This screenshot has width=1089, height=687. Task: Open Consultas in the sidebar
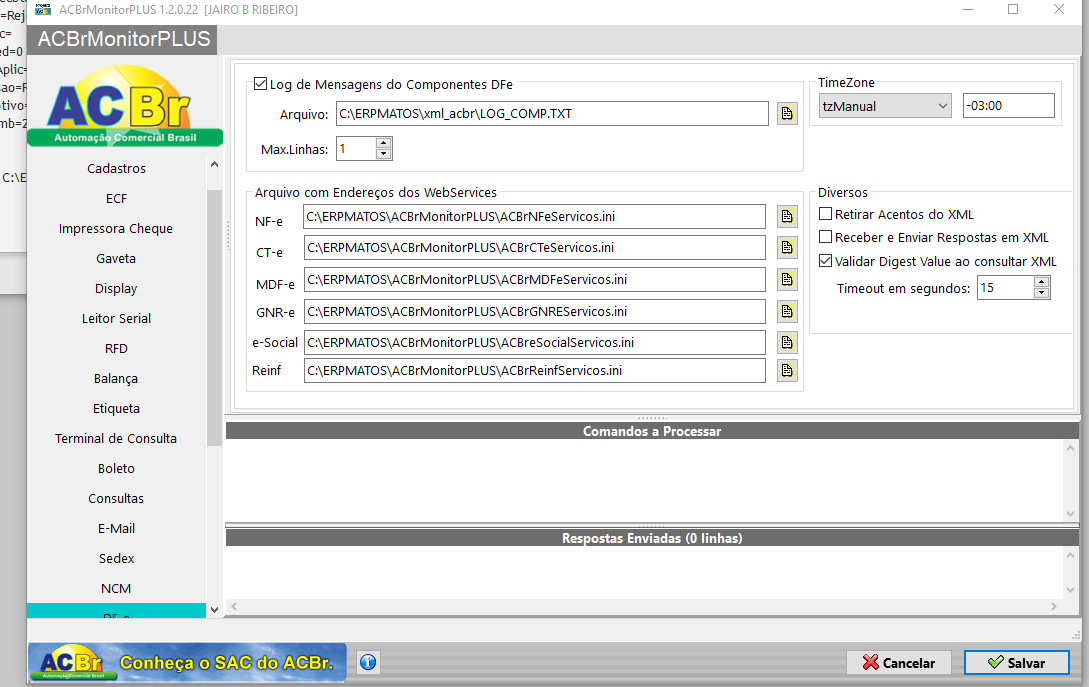click(x=116, y=498)
